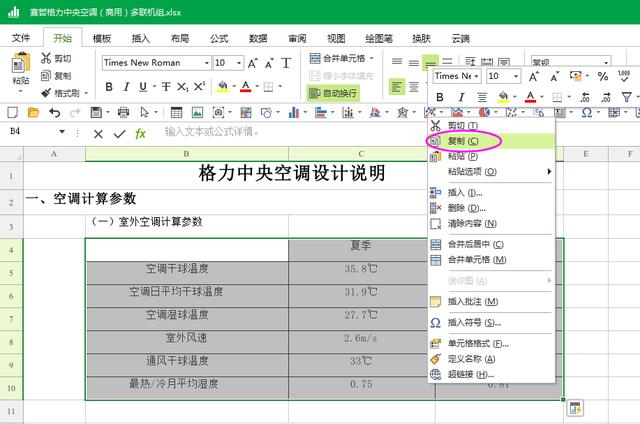Click the Paste clipboard icon in ribbon

coord(20,64)
